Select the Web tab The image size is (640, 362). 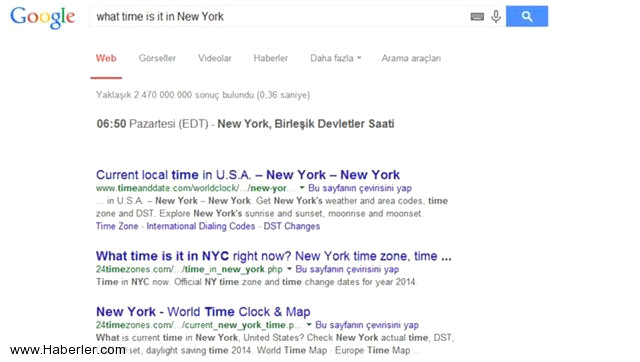(x=106, y=58)
